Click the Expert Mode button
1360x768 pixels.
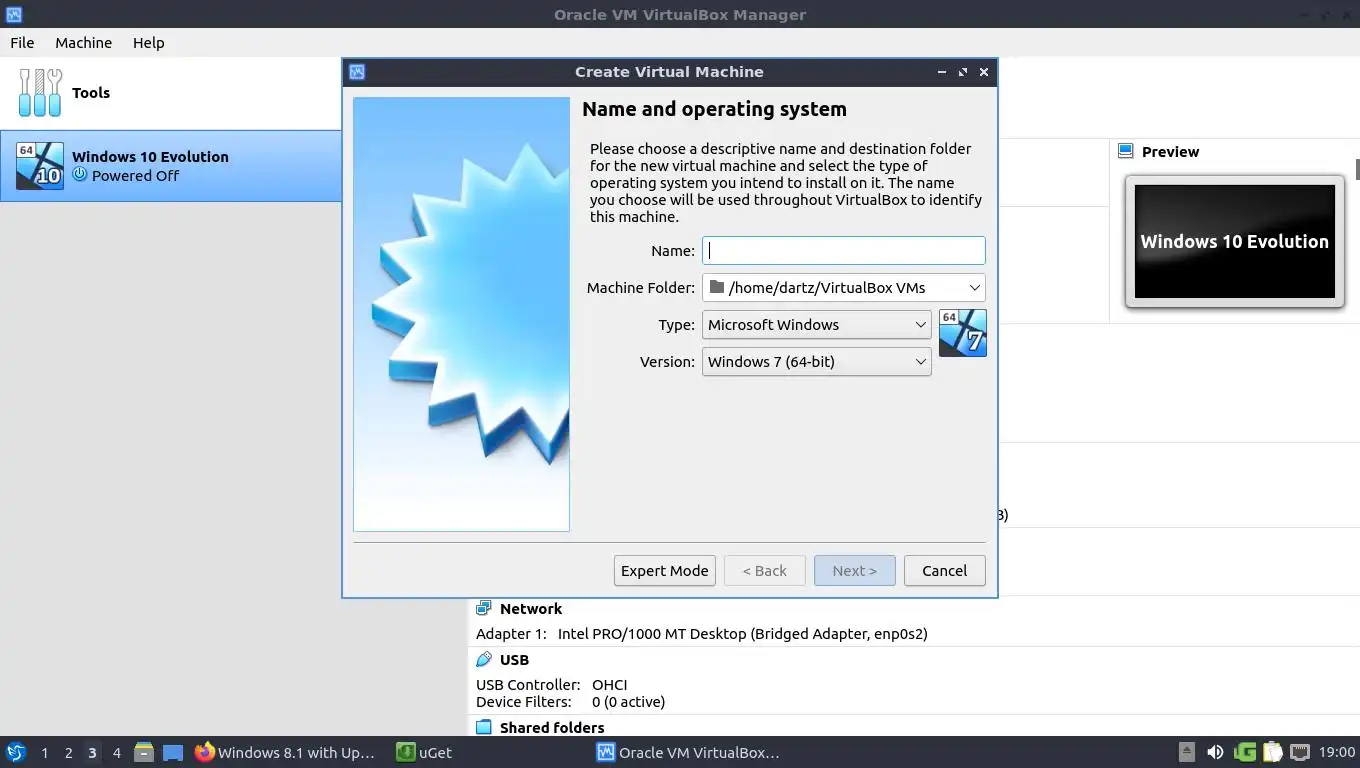(664, 570)
